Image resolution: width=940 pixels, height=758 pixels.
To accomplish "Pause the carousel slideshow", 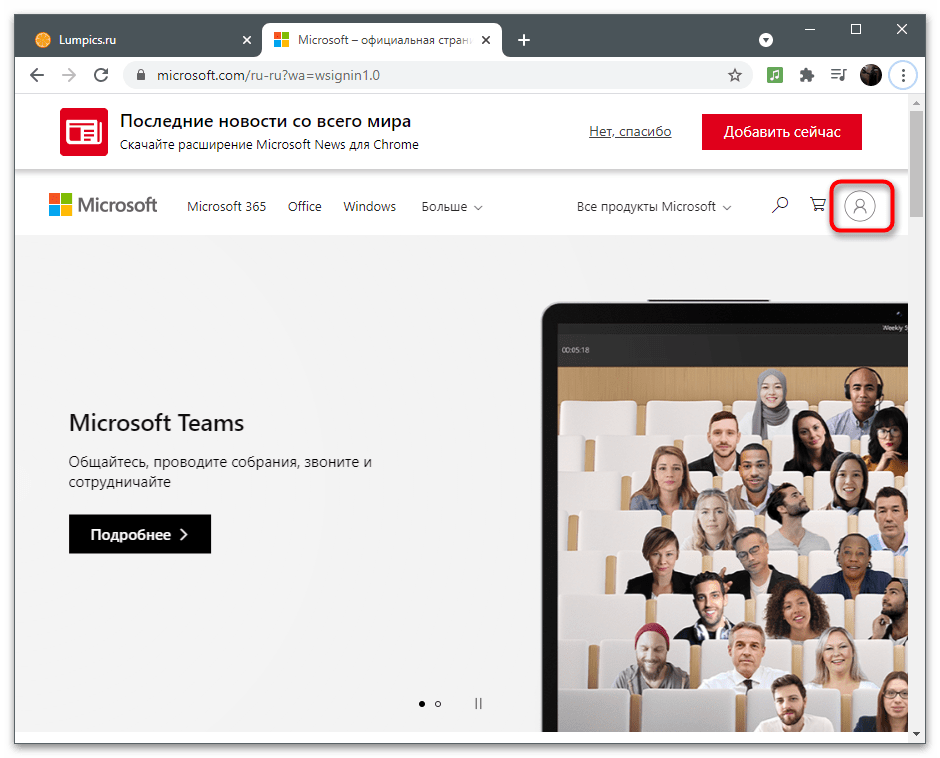I will pos(478,703).
